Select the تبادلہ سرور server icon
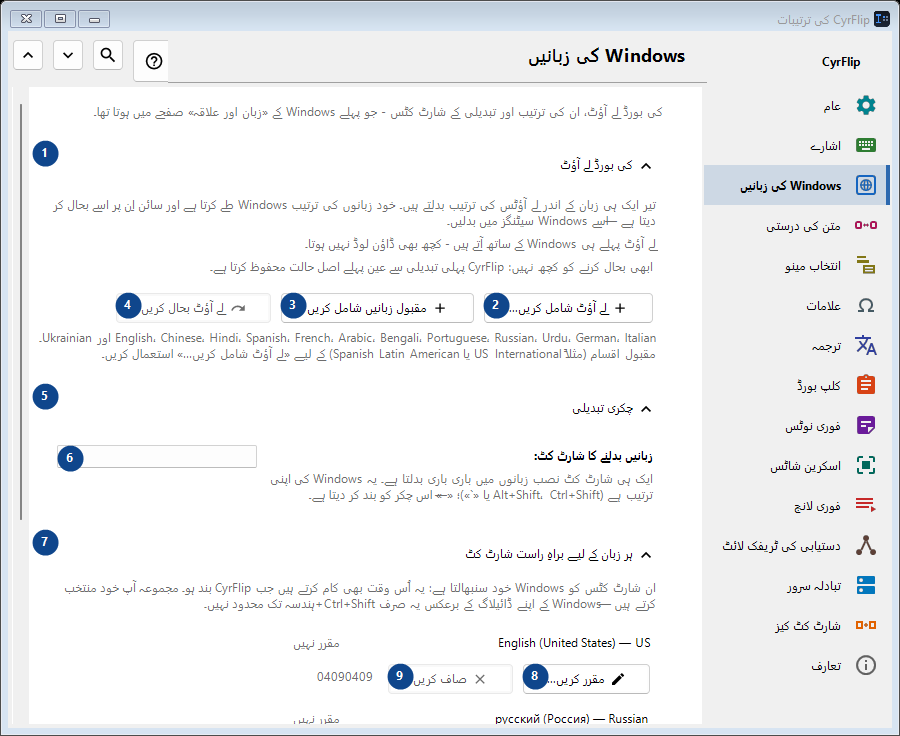 click(x=866, y=585)
